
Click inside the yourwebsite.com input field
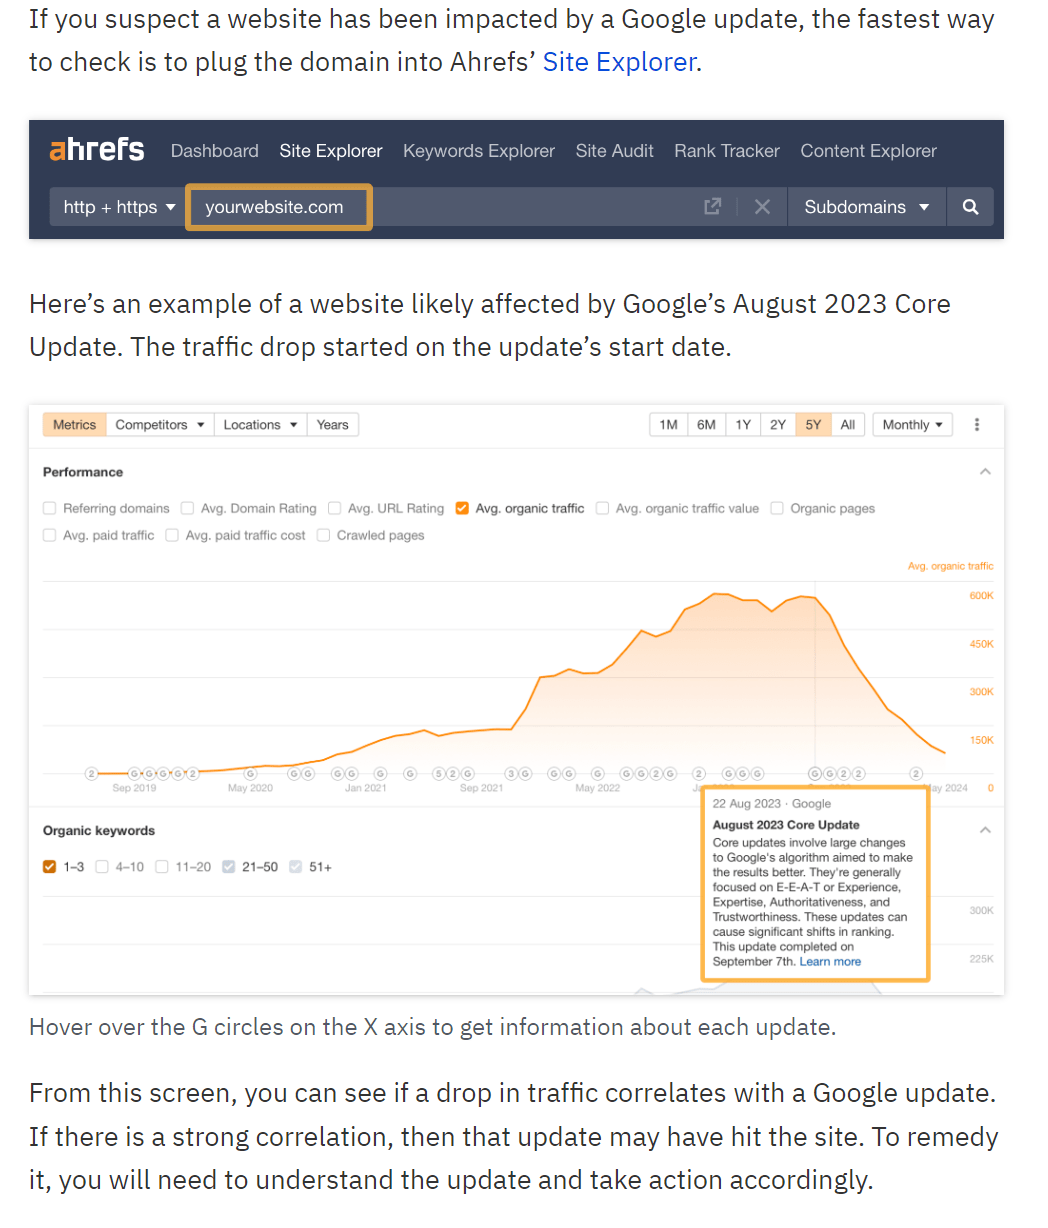click(x=278, y=207)
